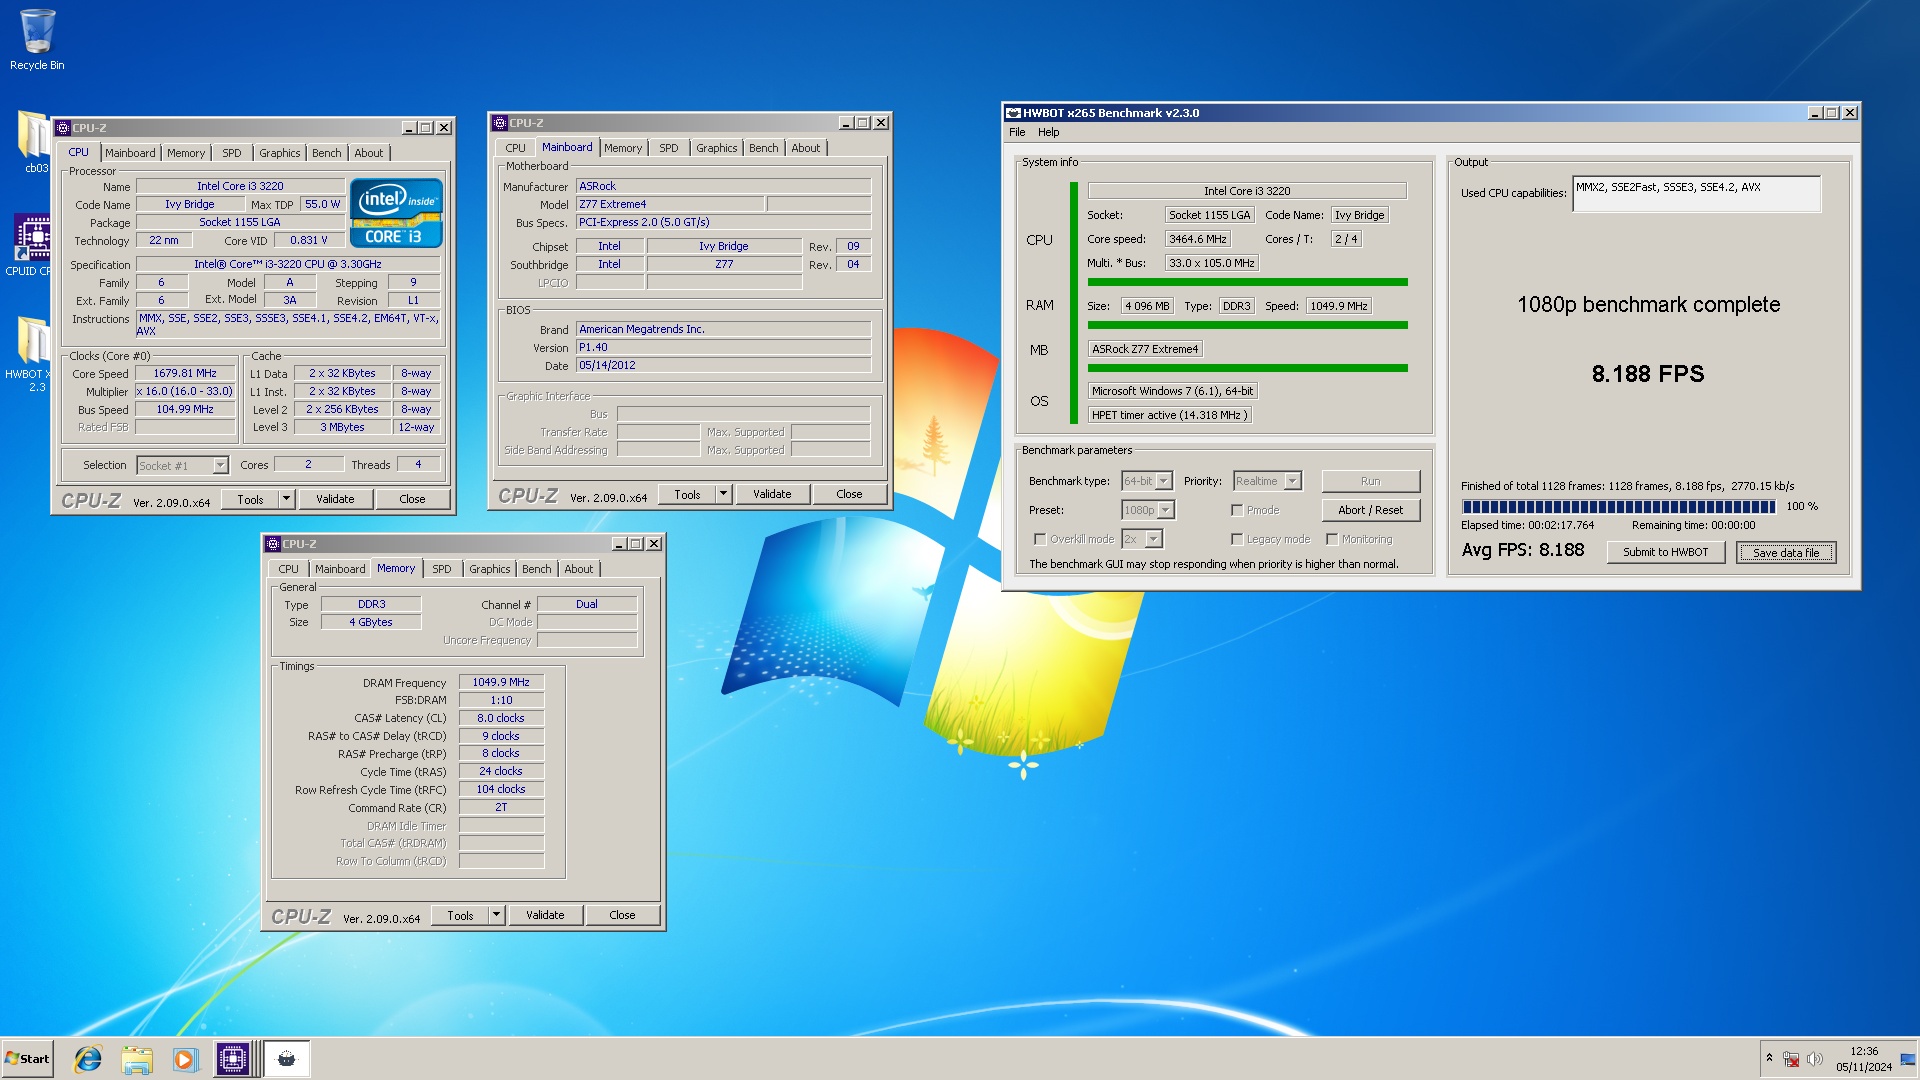The width and height of the screenshot is (1920, 1080).
Task: Click the Intel Core i3 logo in CPU-Z
Action: point(396,213)
